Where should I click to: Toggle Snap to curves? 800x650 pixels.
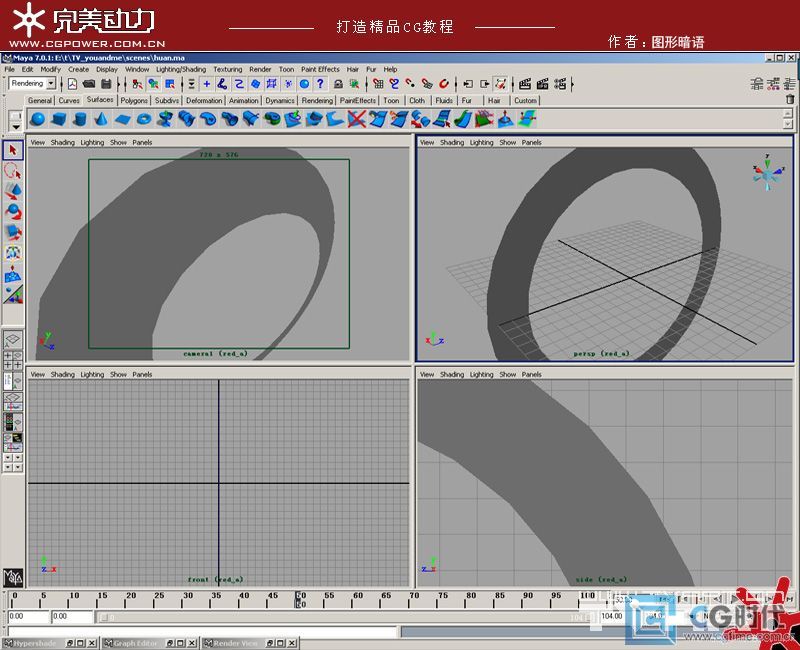point(394,84)
